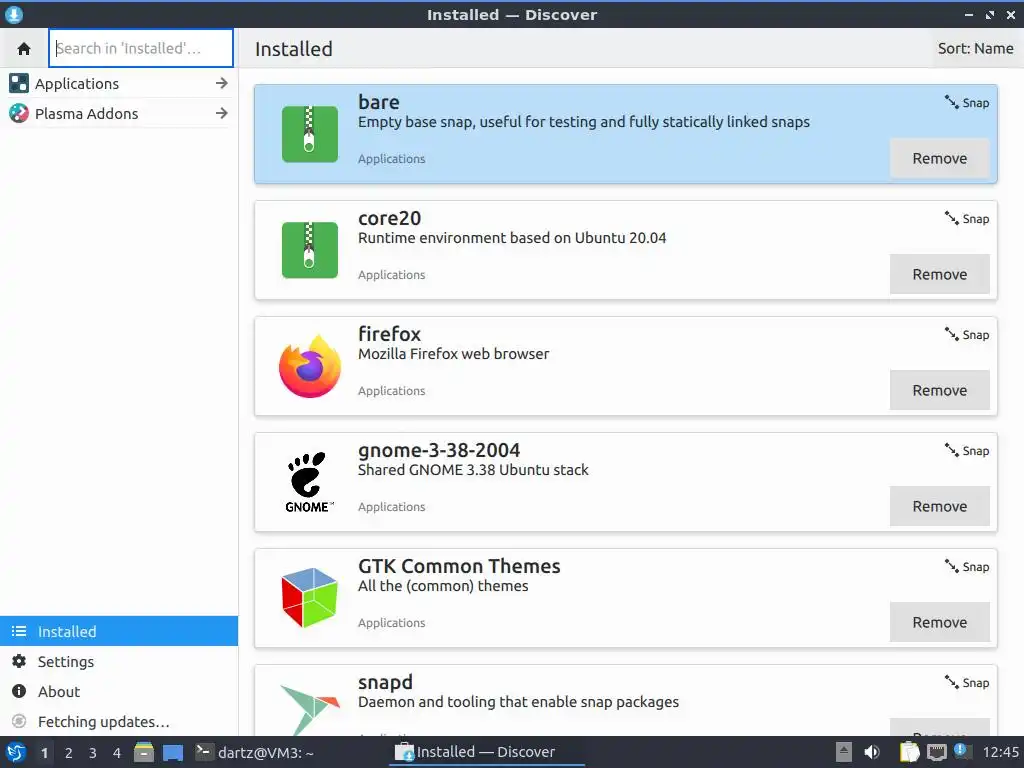Click the Discover icon in title bar
Viewport: 1024px width, 768px height.
tap(14, 14)
